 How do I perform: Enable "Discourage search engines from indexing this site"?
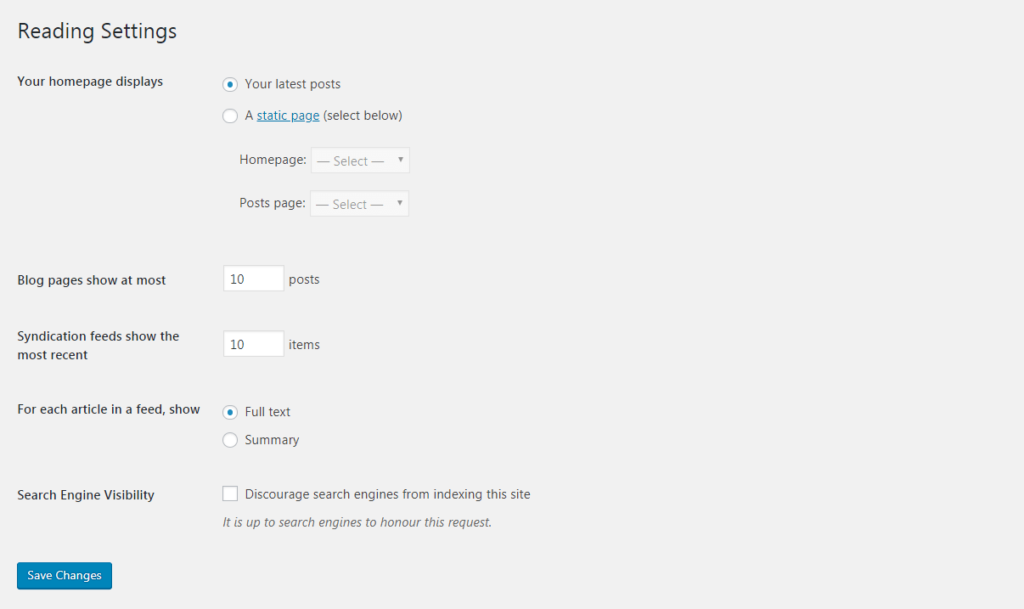(230, 493)
